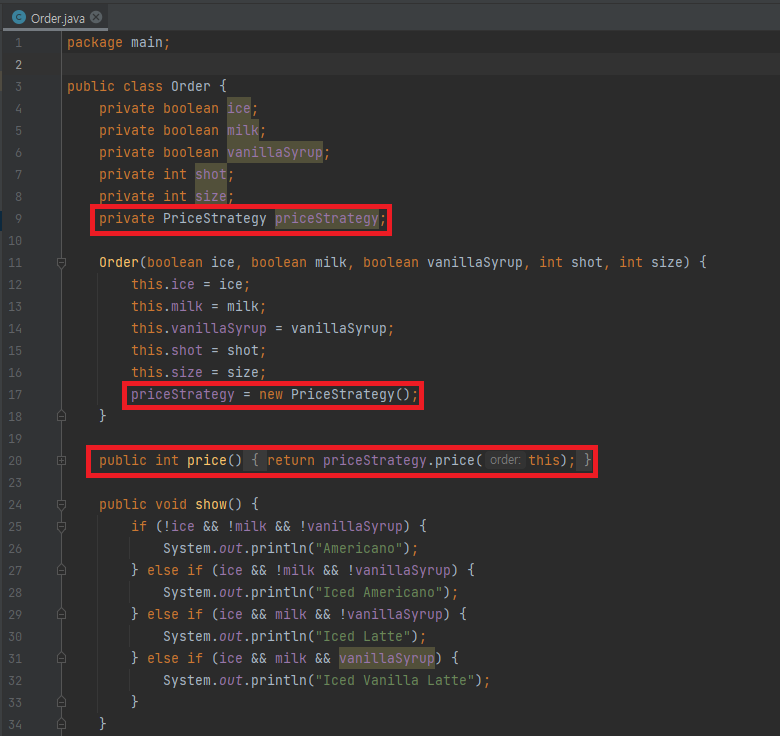Click the 'PriceStrategy' type on line 9
Screen dimensions: 780x736
point(214,218)
